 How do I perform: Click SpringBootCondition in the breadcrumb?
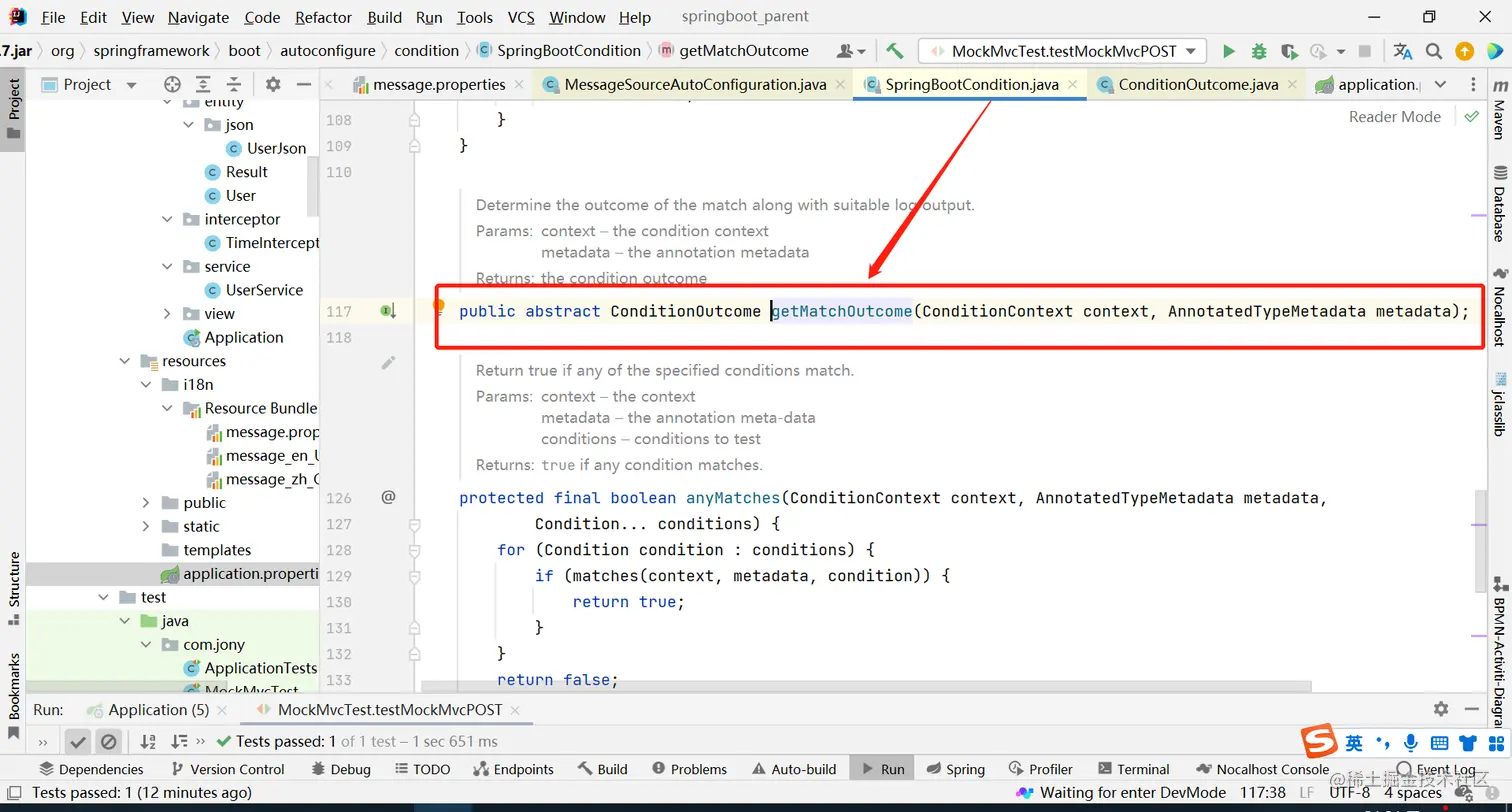point(568,51)
